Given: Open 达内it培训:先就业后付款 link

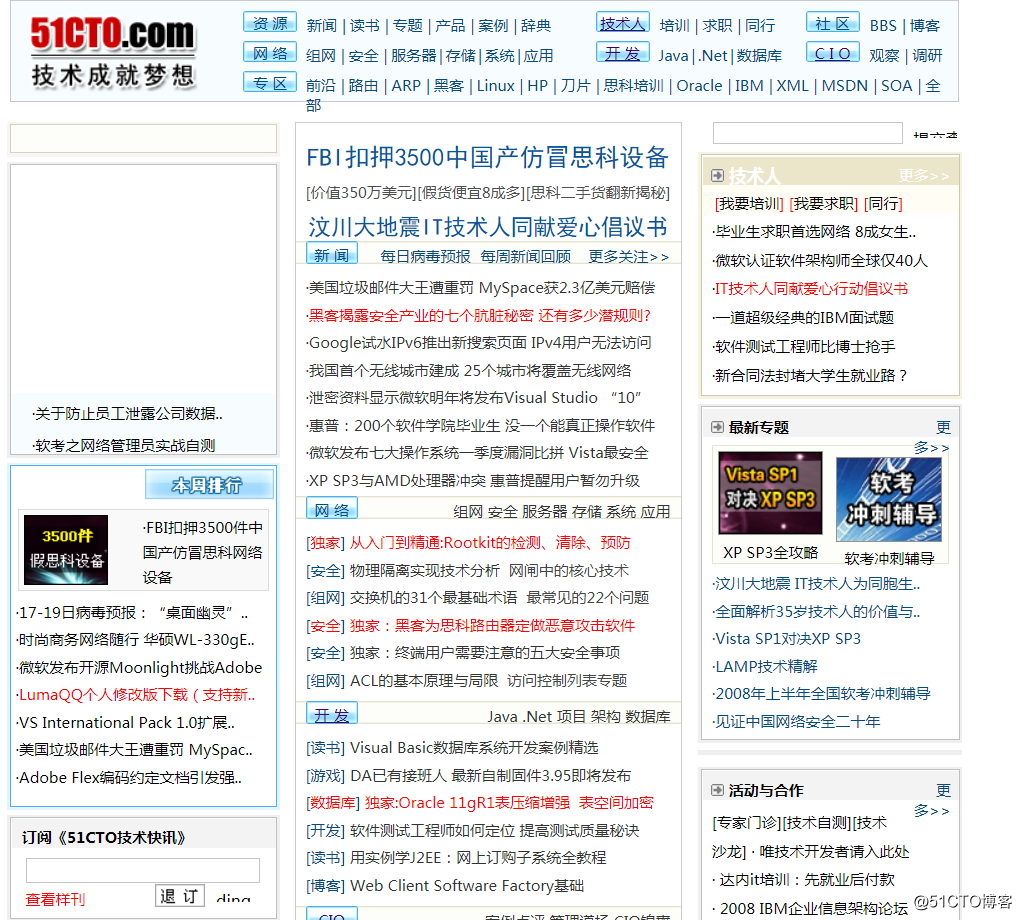Looking at the screenshot, I should click(806, 880).
